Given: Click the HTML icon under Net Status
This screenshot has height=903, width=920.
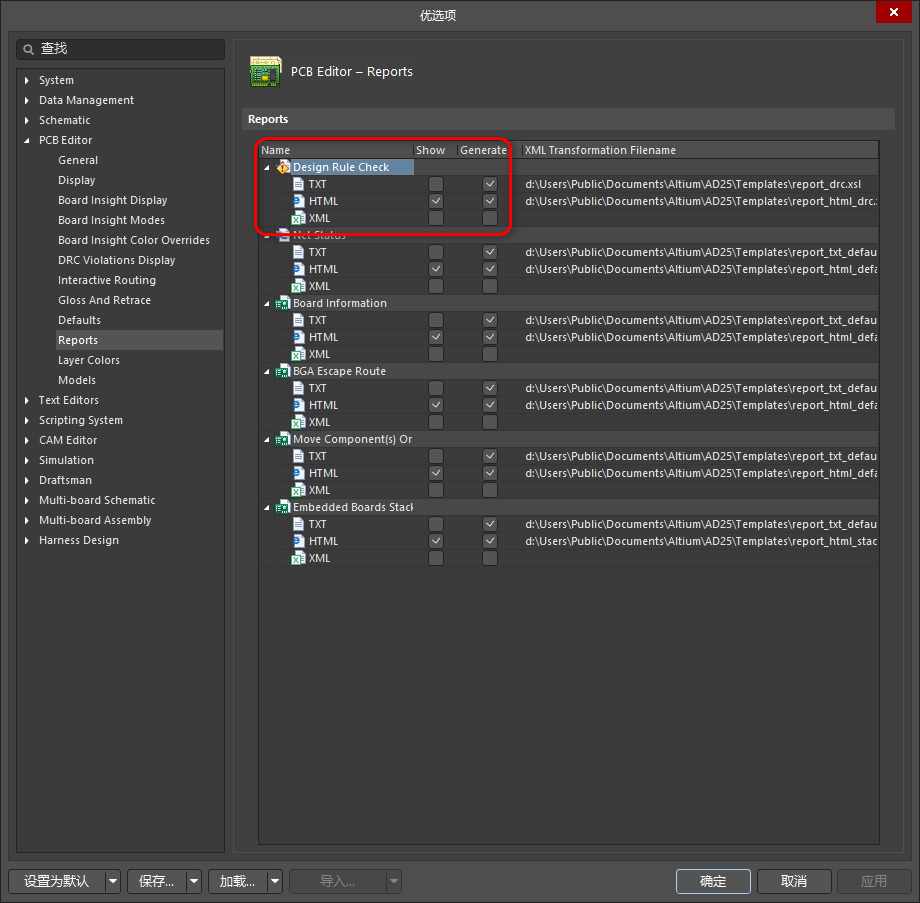Looking at the screenshot, I should click(299, 269).
